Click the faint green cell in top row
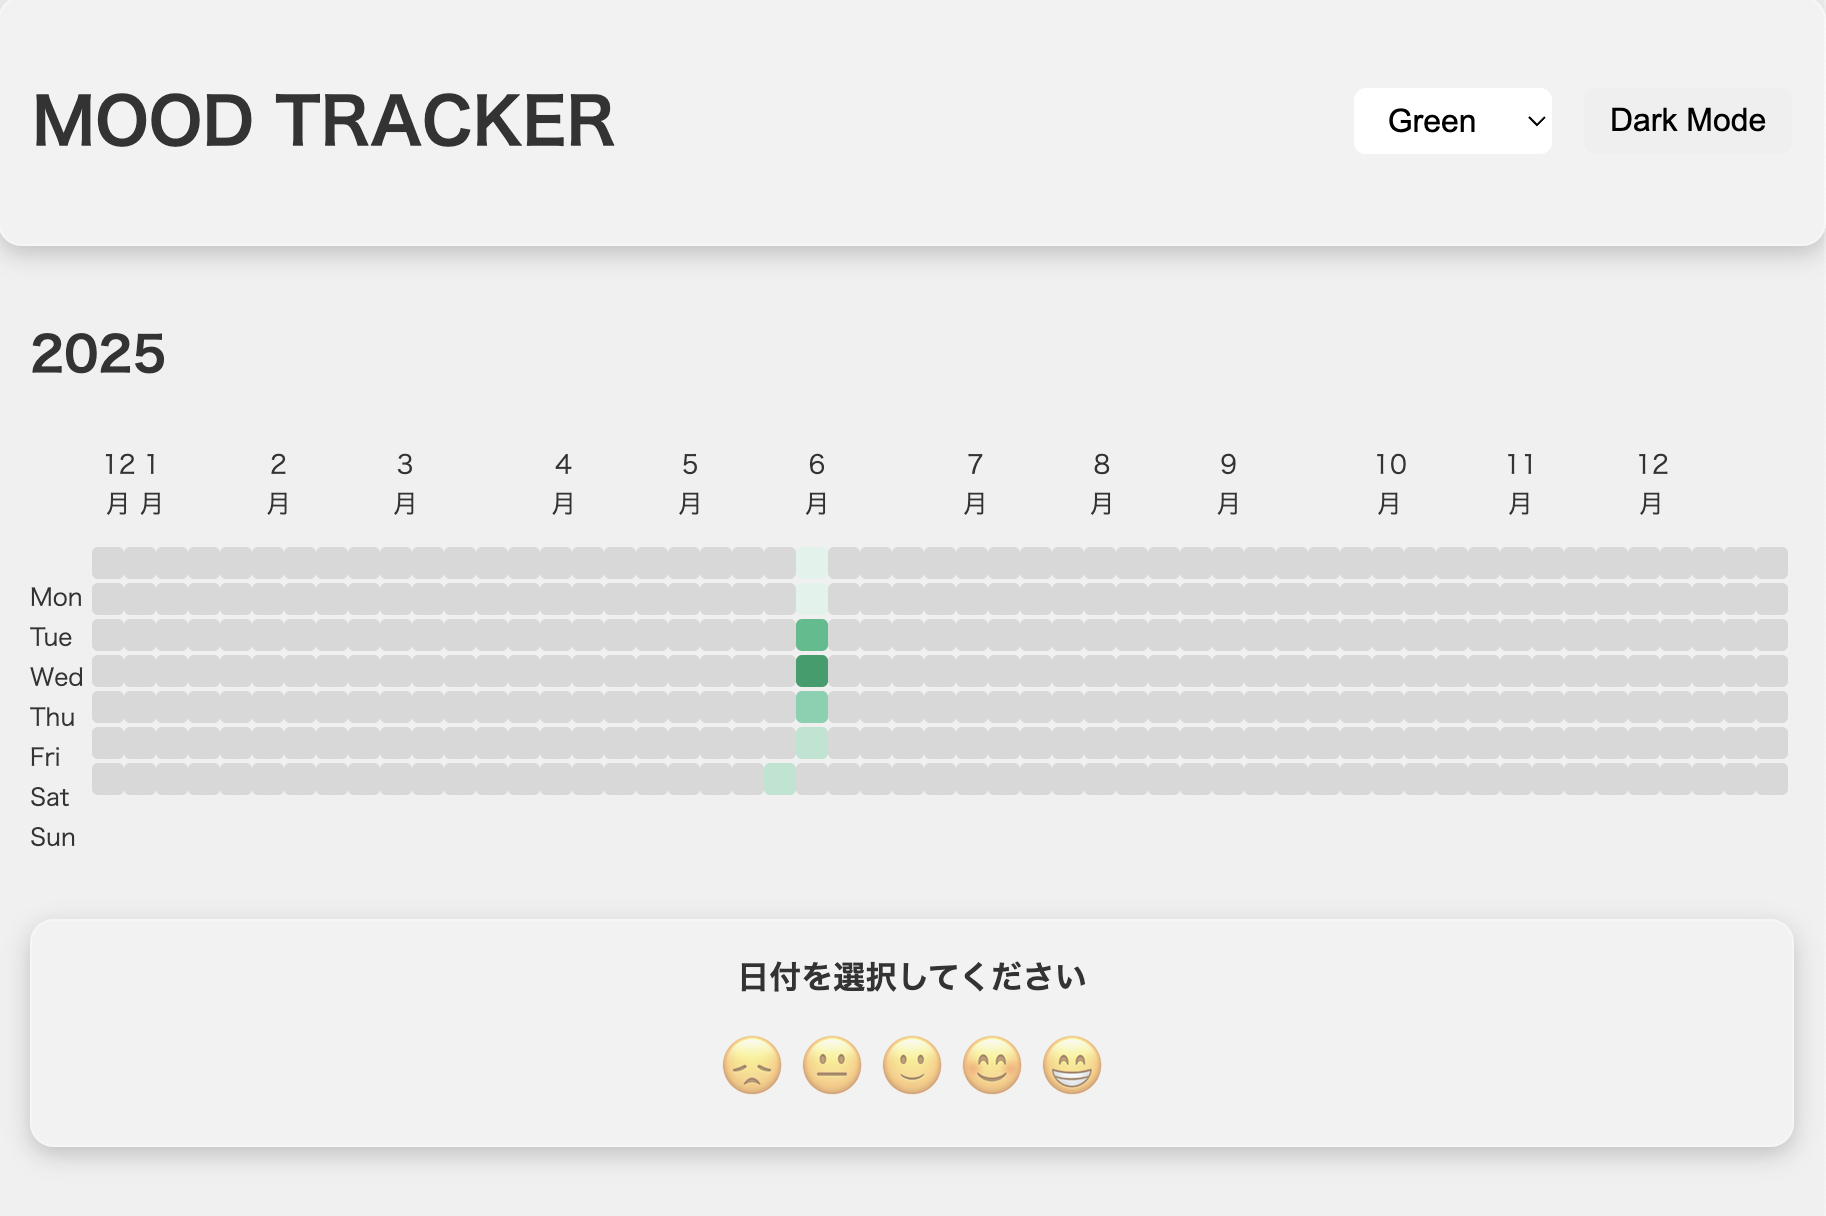This screenshot has height=1216, width=1826. click(812, 563)
